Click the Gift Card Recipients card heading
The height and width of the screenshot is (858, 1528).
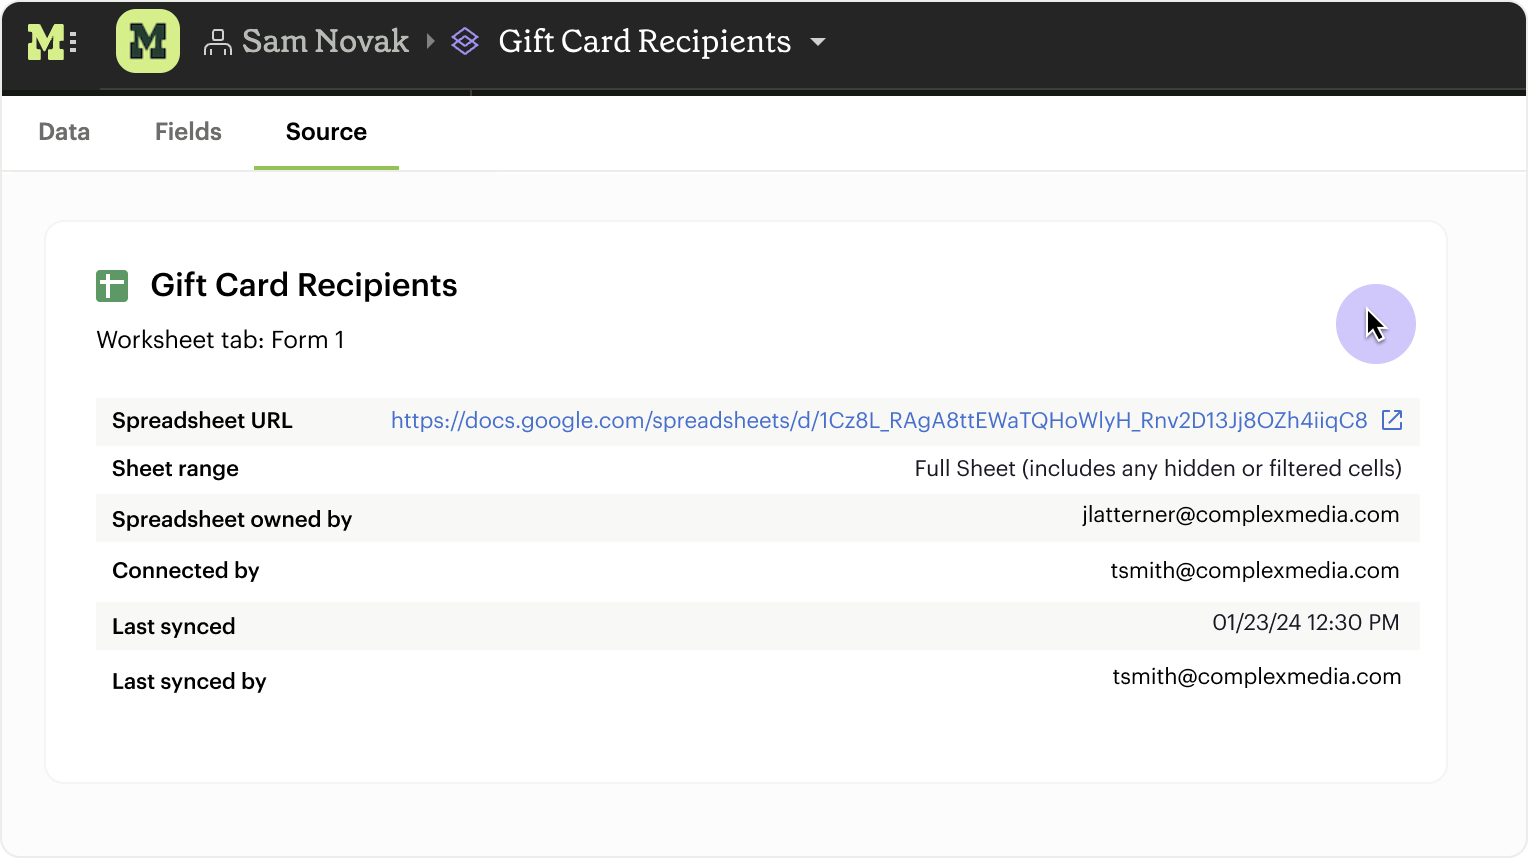(304, 286)
